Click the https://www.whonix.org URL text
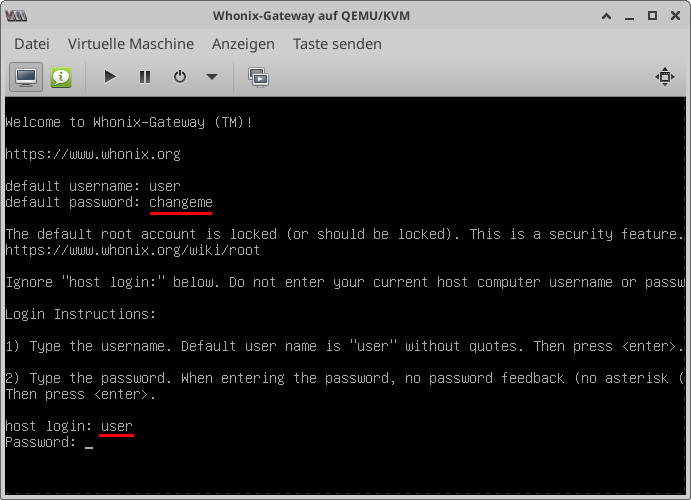Screen dimensions: 691x500 [93, 154]
